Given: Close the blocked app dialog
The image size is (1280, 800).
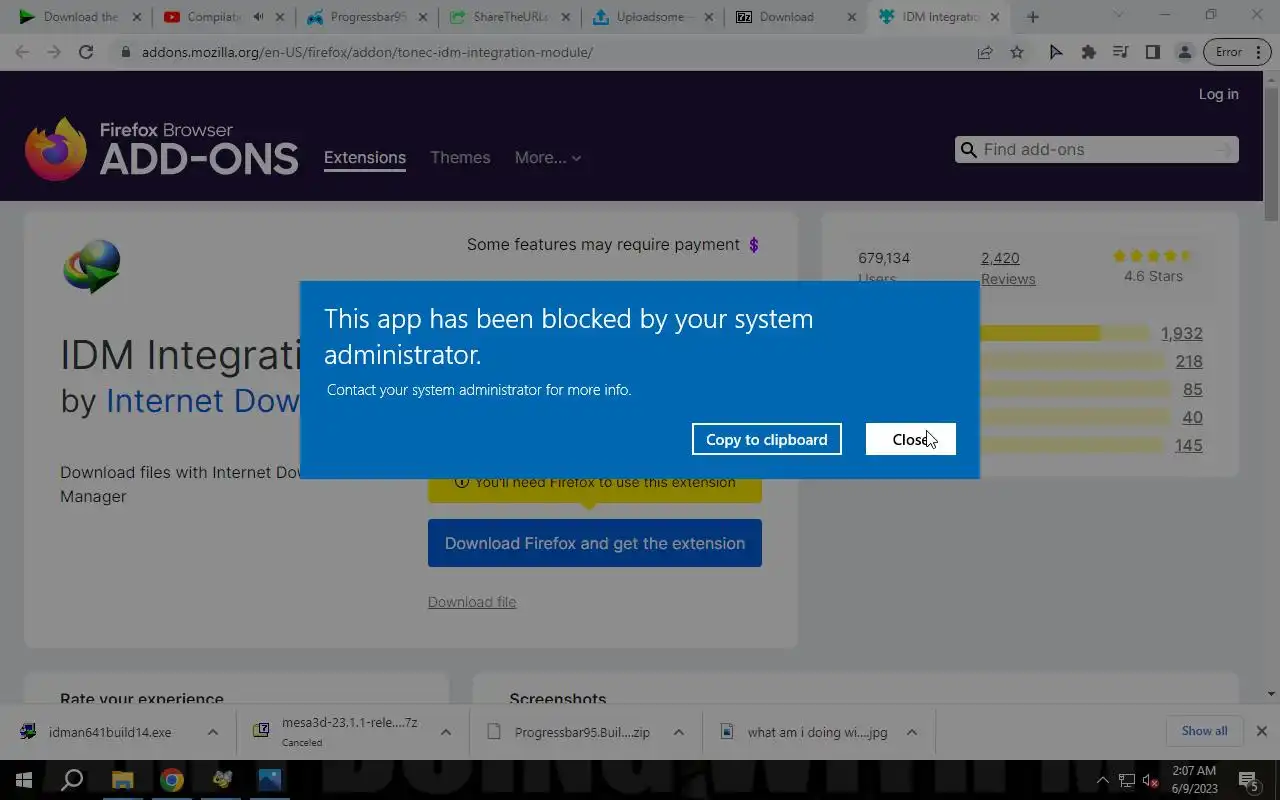Looking at the screenshot, I should point(910,439).
